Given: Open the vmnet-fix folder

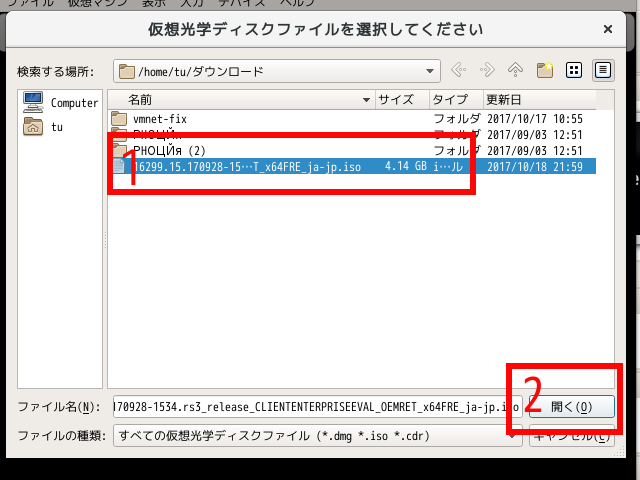Looking at the screenshot, I should tap(160, 119).
